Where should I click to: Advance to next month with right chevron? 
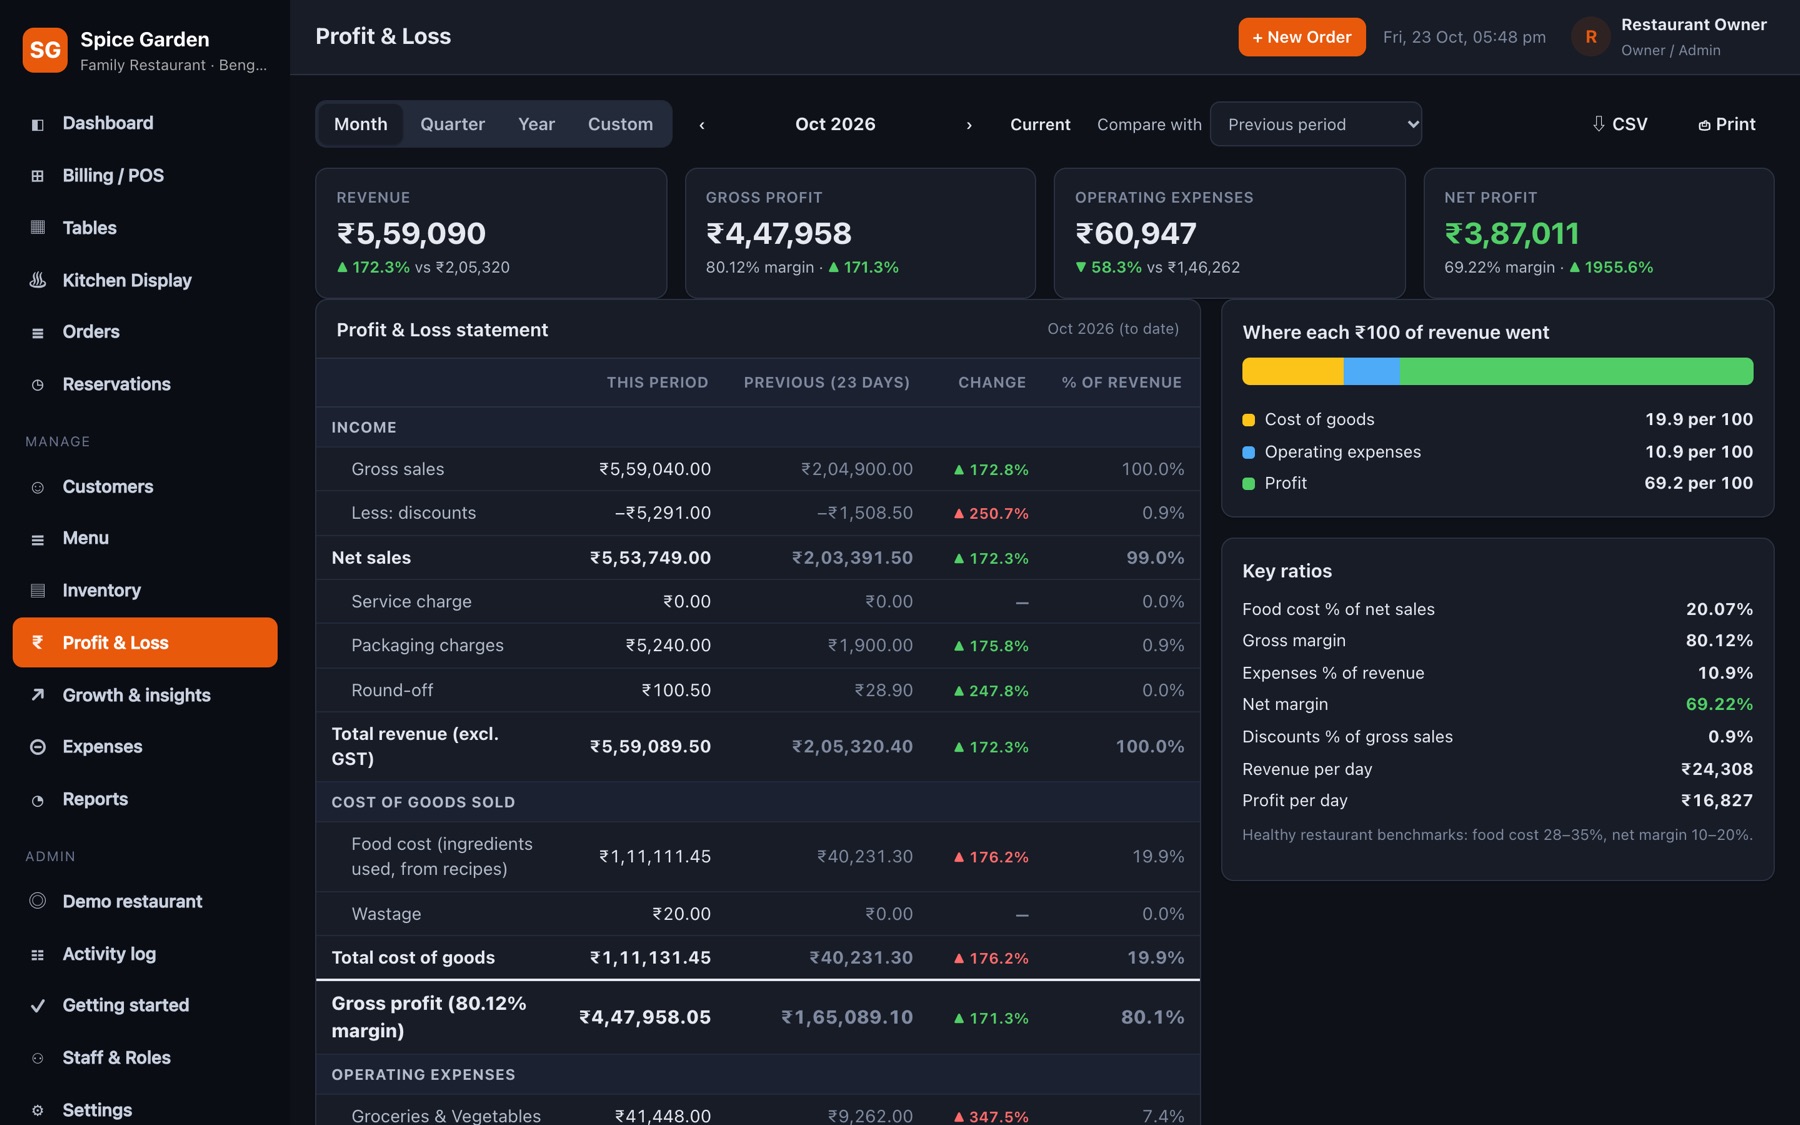coord(969,125)
